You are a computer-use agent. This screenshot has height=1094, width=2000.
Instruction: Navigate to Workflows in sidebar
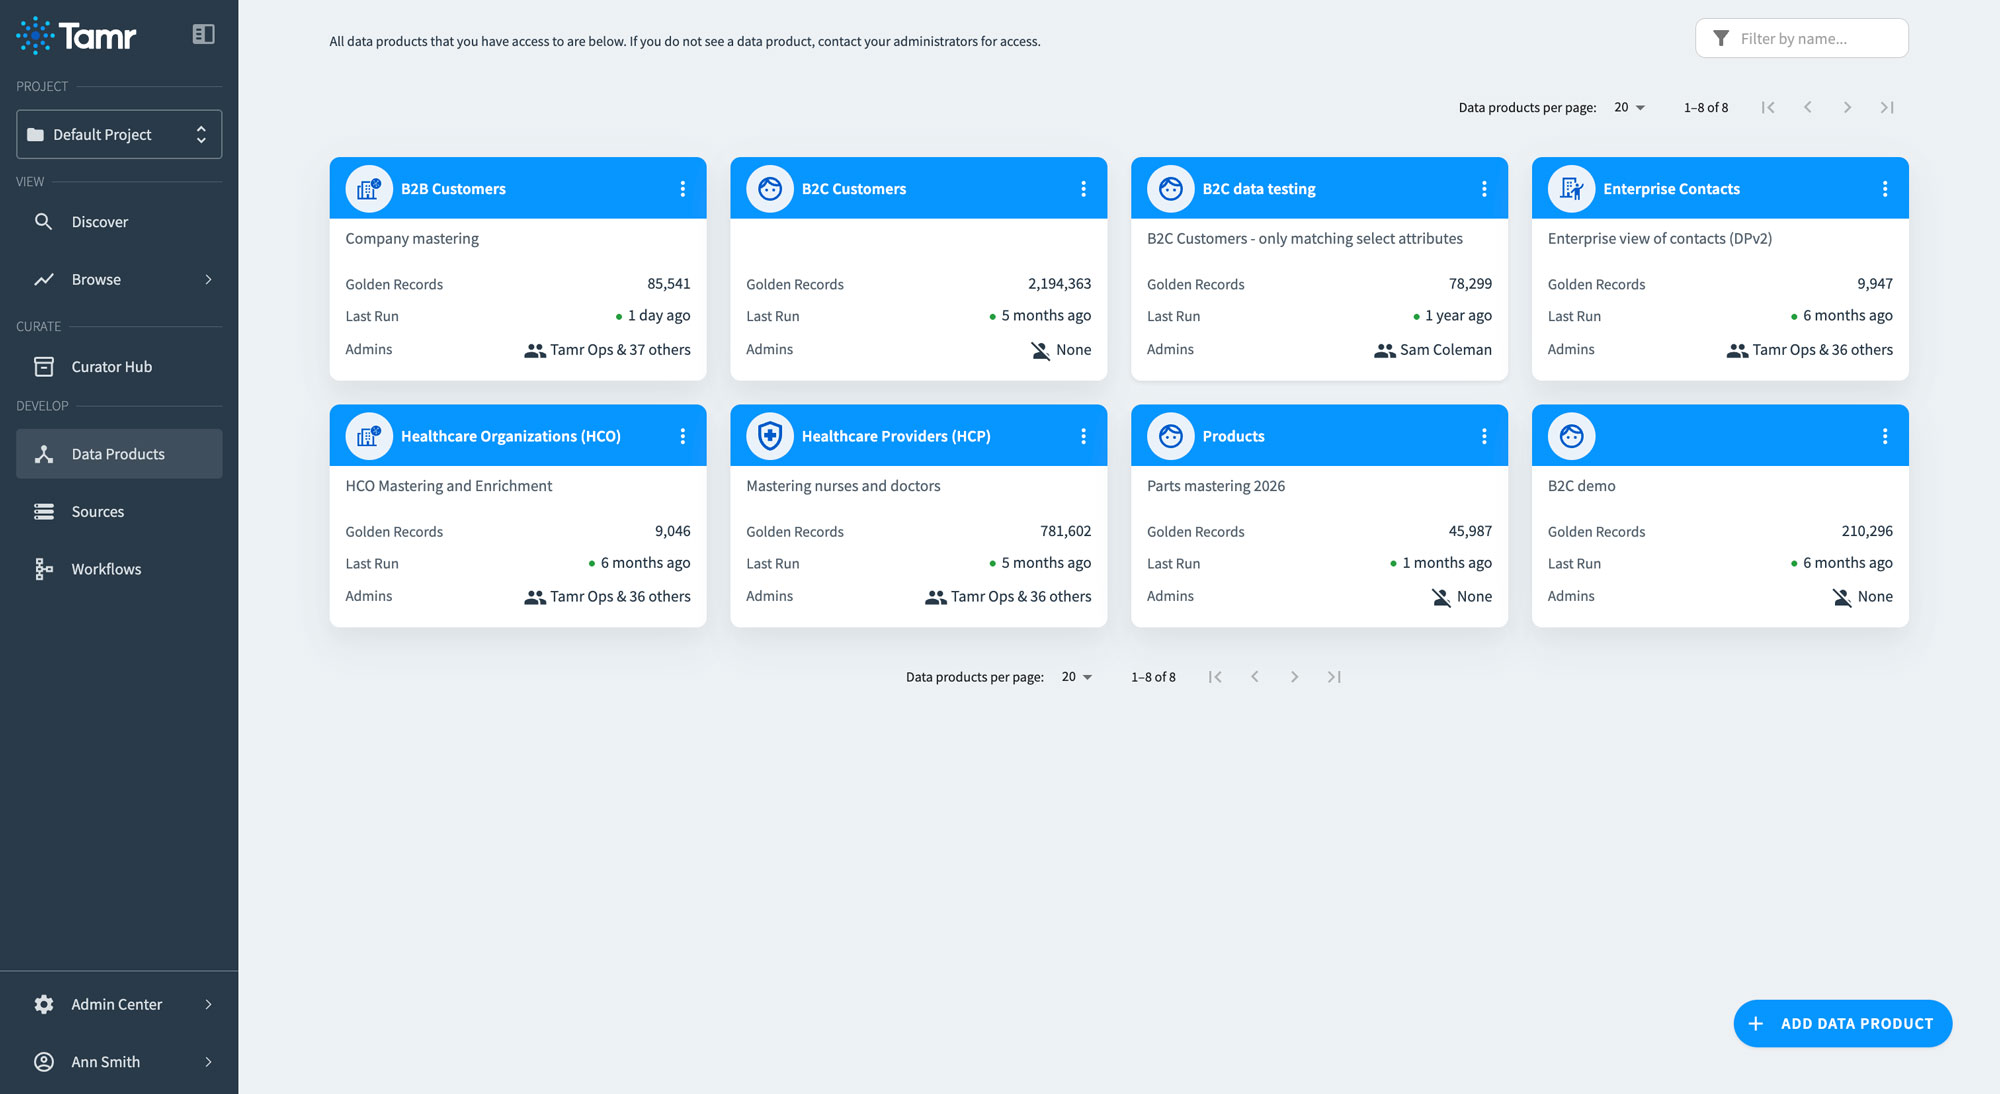pyautogui.click(x=106, y=569)
